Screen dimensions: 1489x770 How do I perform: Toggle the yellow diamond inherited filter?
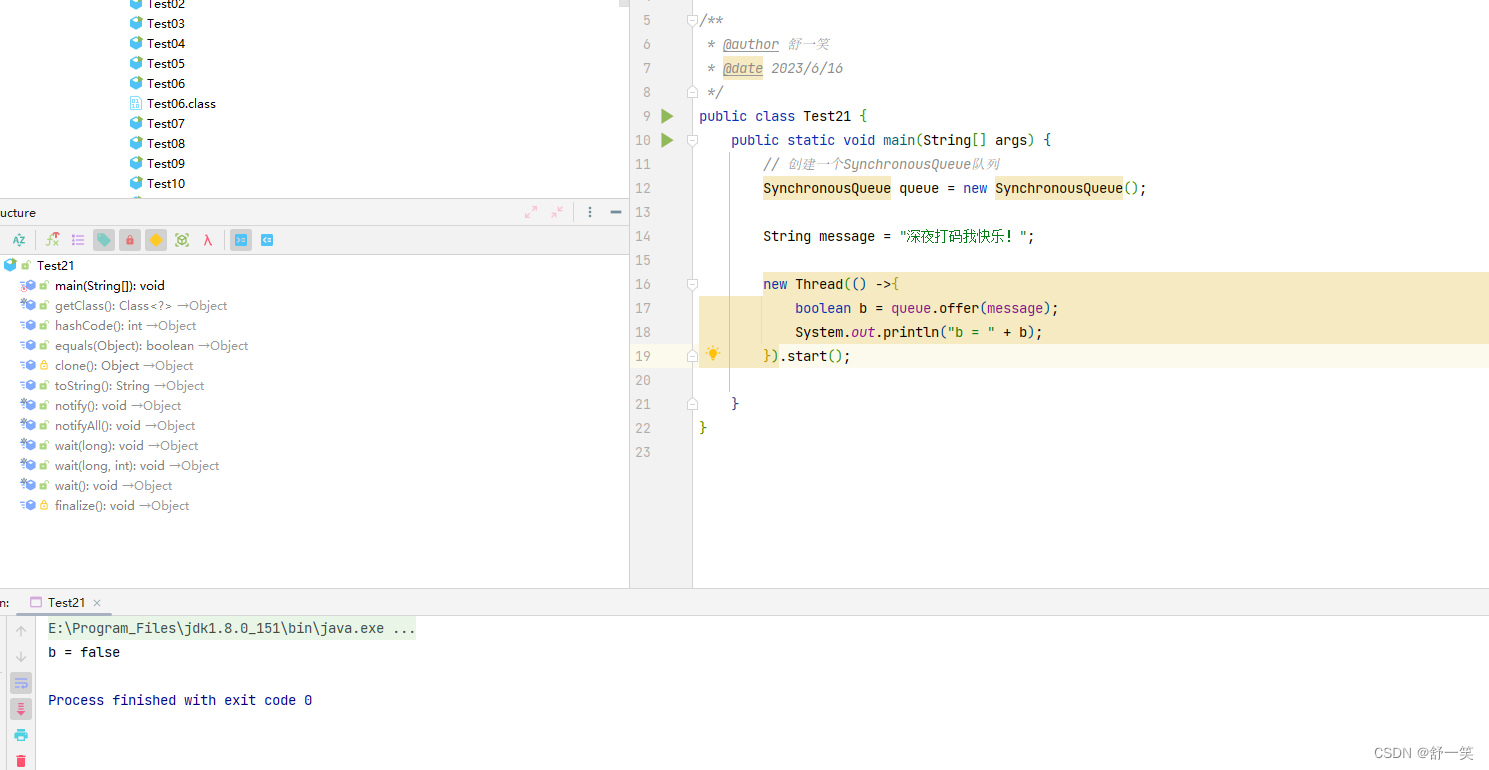(x=156, y=240)
